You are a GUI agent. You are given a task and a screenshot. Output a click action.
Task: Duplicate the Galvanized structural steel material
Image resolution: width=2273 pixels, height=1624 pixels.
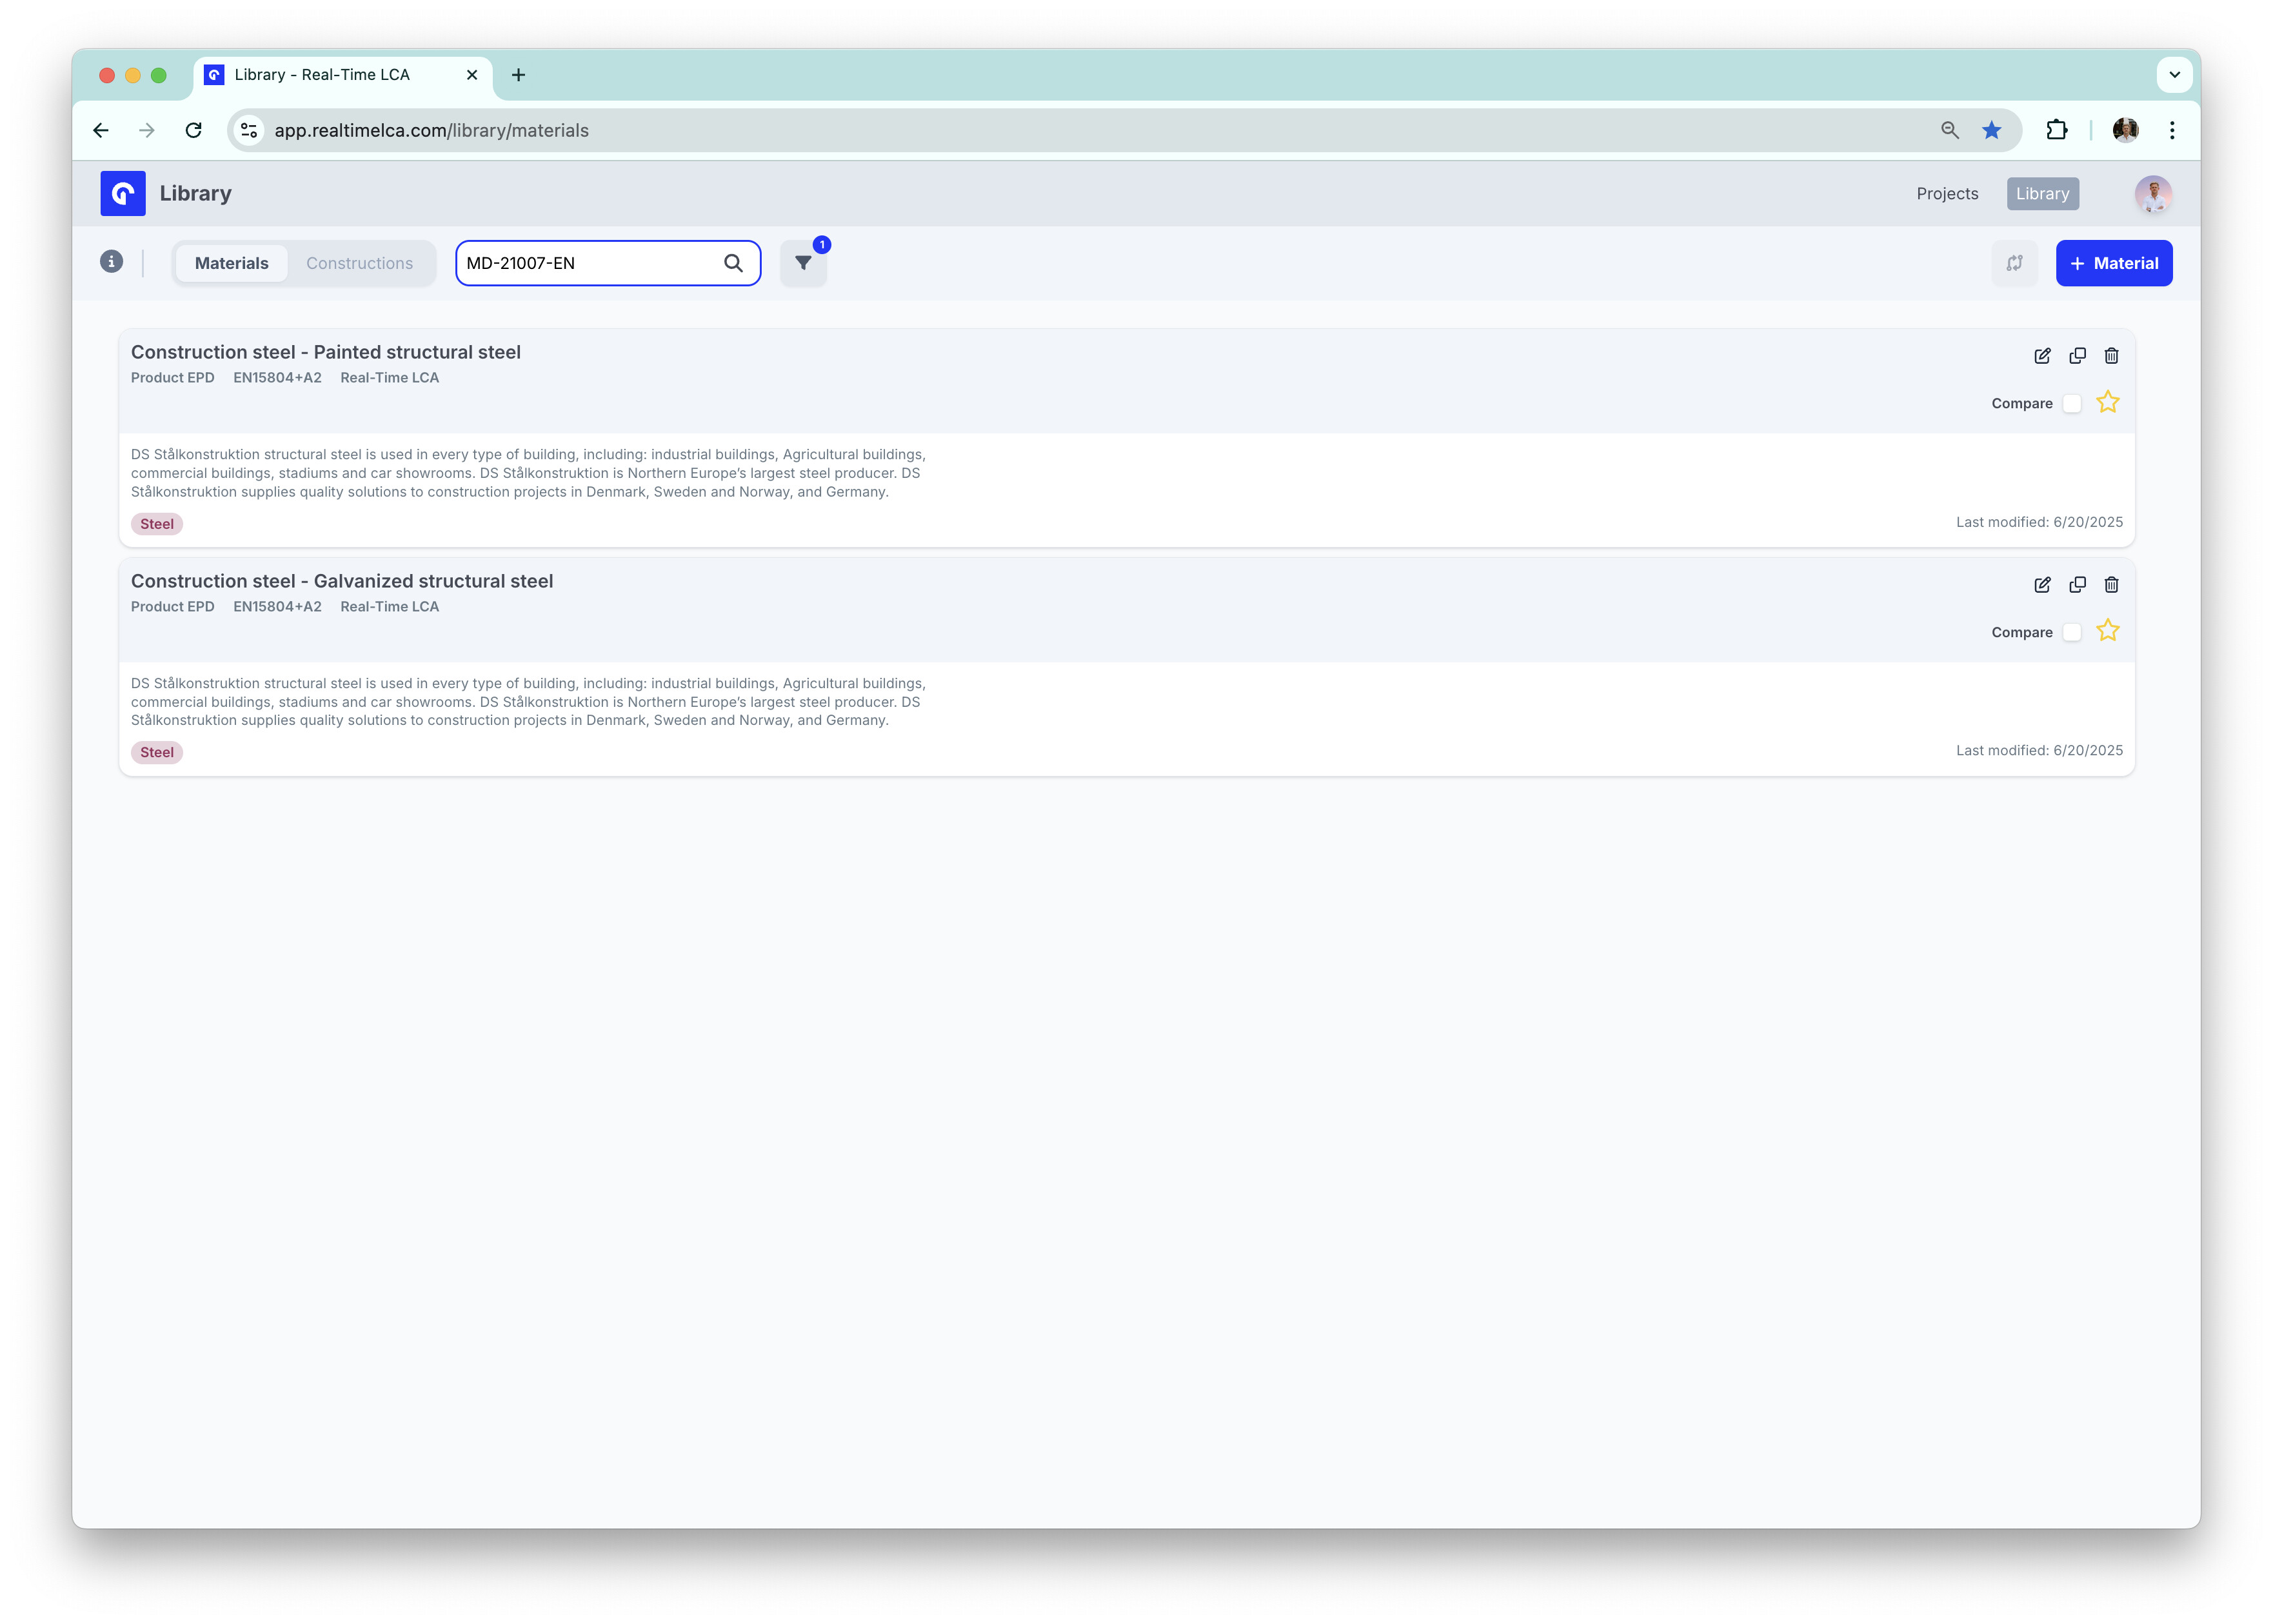(2077, 585)
